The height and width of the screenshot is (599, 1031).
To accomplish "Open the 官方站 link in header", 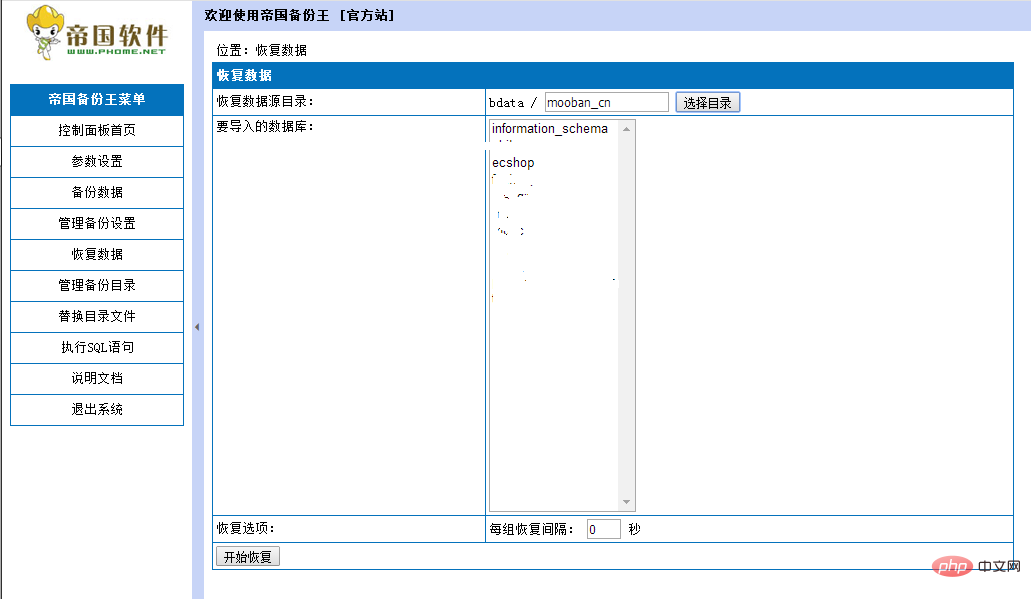I will pyautogui.click(x=366, y=15).
